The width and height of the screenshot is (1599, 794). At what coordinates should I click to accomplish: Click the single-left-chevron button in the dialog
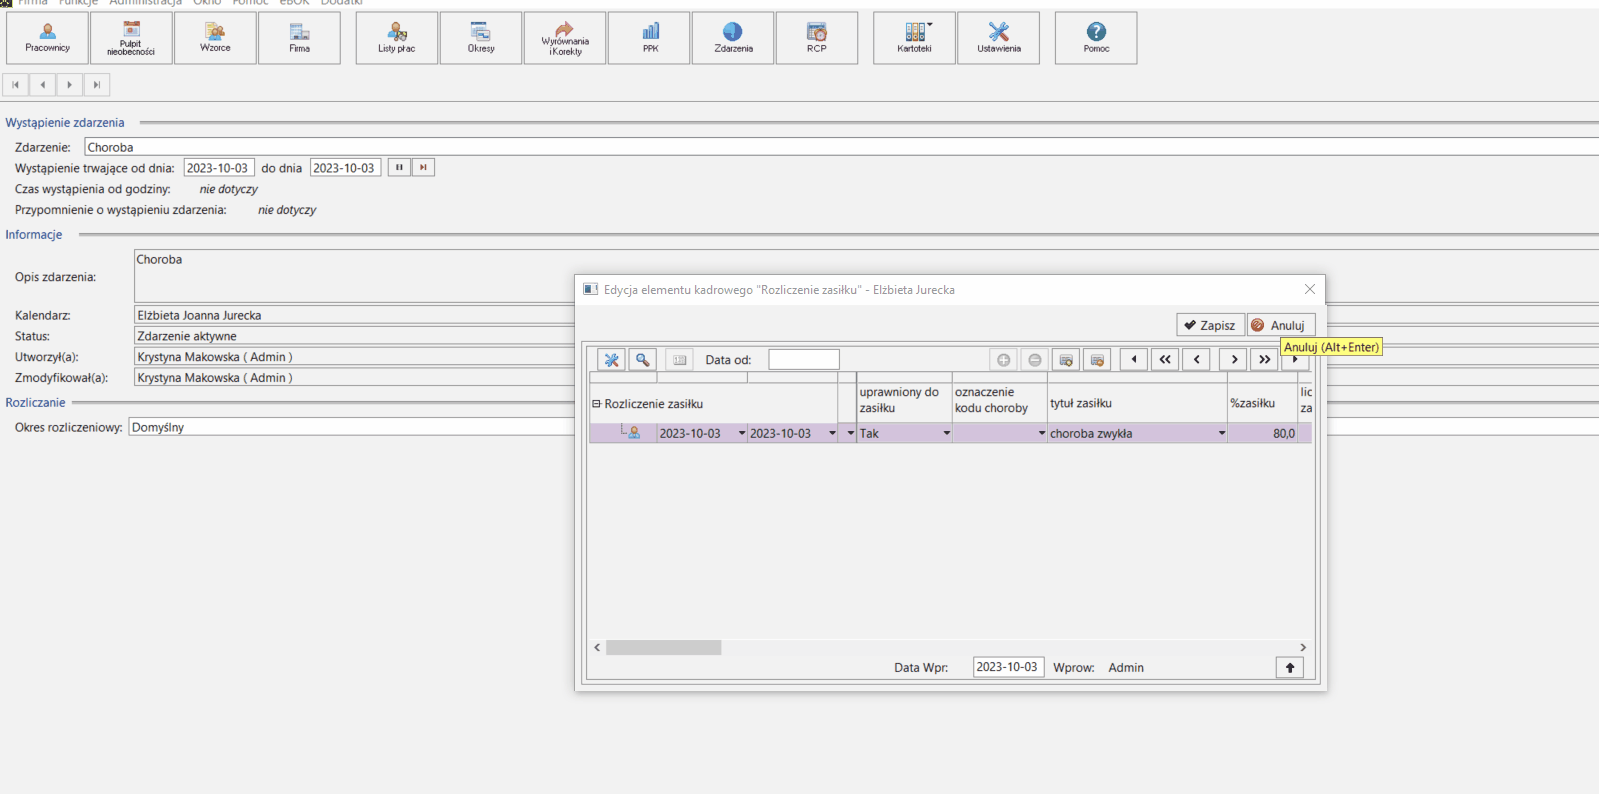pyautogui.click(x=1196, y=359)
